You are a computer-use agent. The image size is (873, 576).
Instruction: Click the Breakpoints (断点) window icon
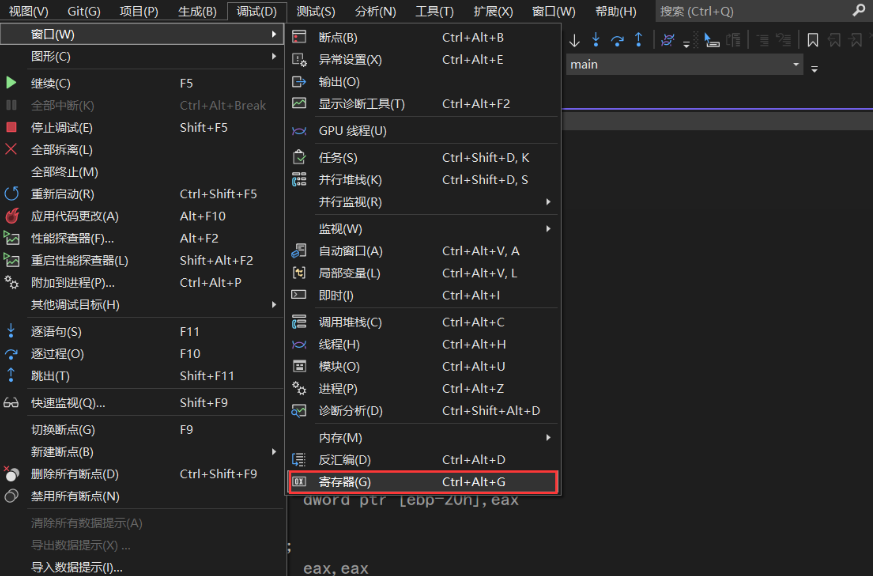299,37
